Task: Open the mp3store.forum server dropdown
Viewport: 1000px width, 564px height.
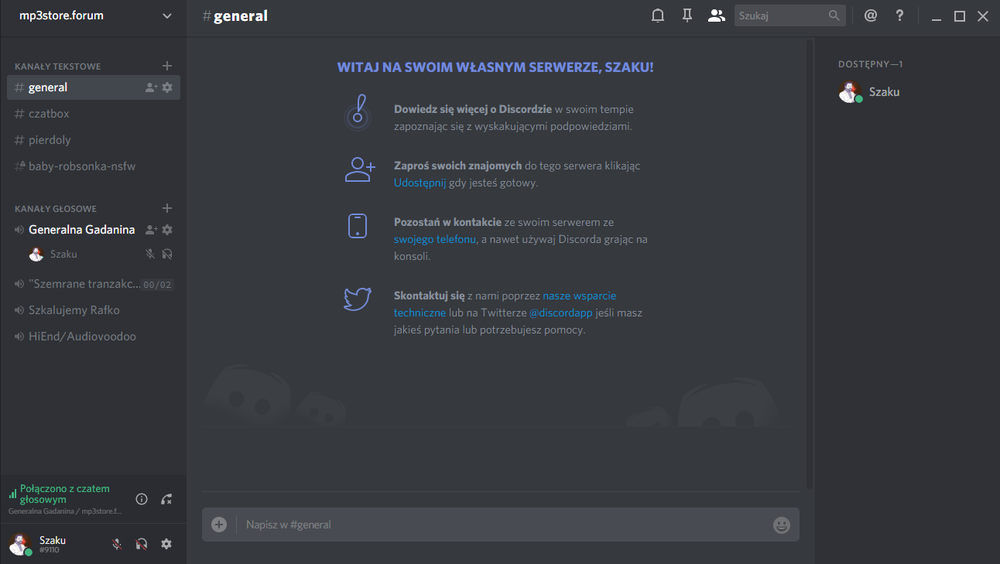Action: (x=166, y=16)
